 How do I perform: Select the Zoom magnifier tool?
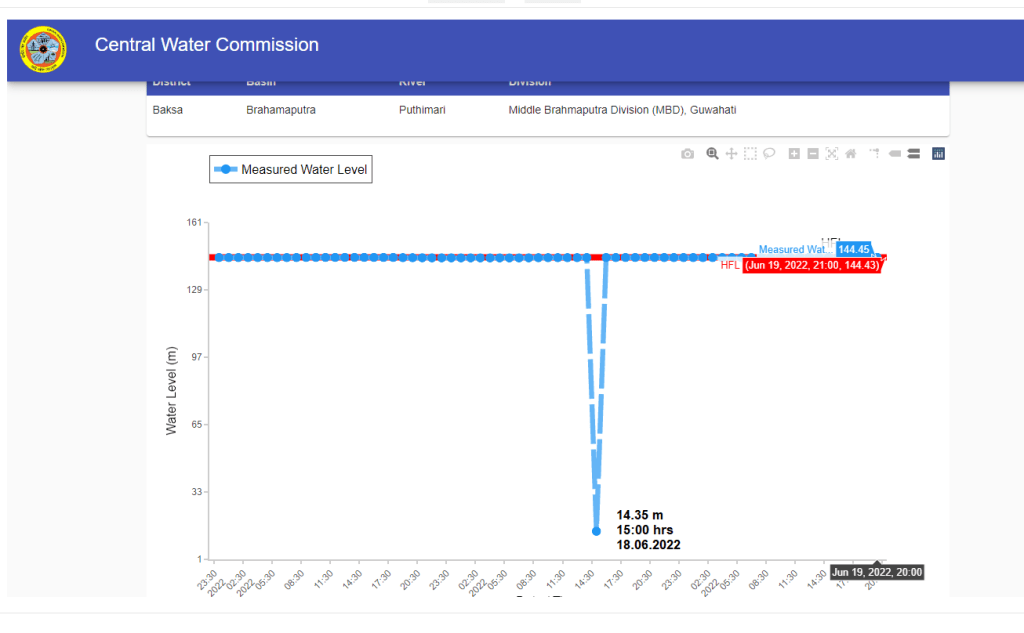pos(712,154)
